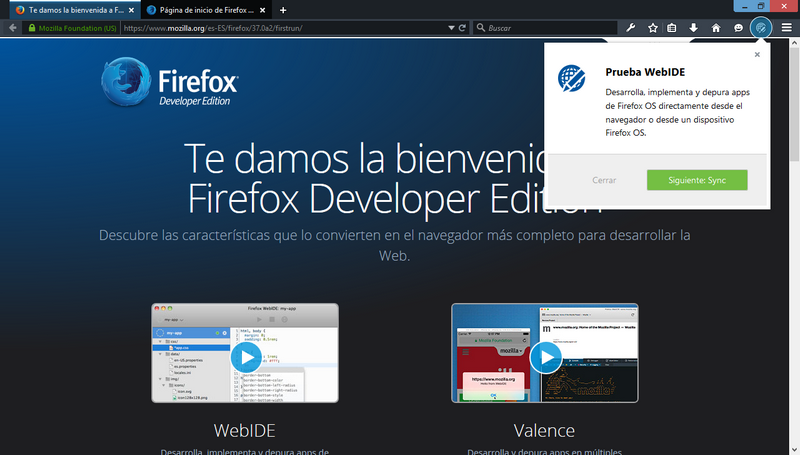This screenshot has height=455, width=800.
Task: Open the developer tools wrench icon
Action: [631, 28]
